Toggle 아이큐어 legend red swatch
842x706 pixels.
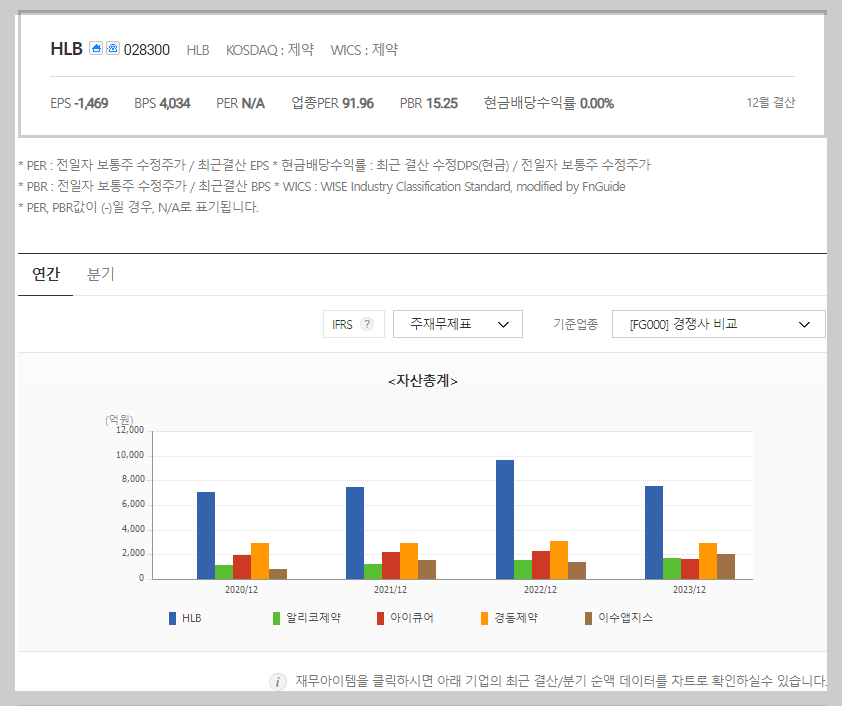point(381,618)
